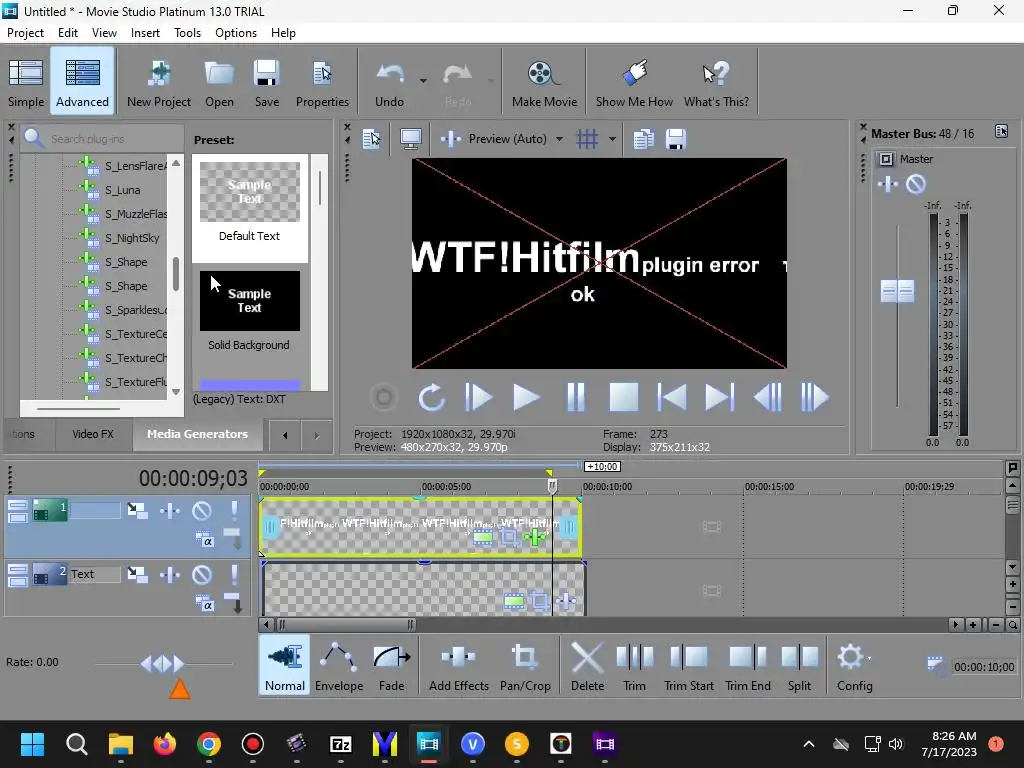This screenshot has width=1024, height=768.
Task: Click Add Effects button
Action: (x=458, y=665)
